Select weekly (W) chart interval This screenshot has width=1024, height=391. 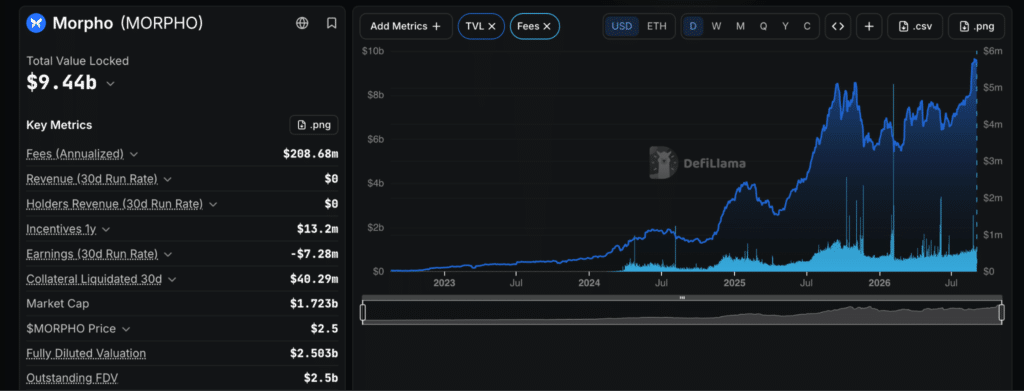click(x=716, y=26)
